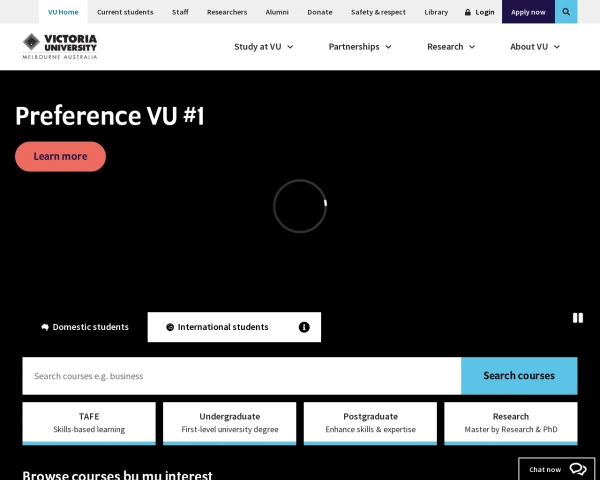This screenshot has width=600, height=480.
Task: Open TAFE Skills-based learning card
Action: point(89,423)
